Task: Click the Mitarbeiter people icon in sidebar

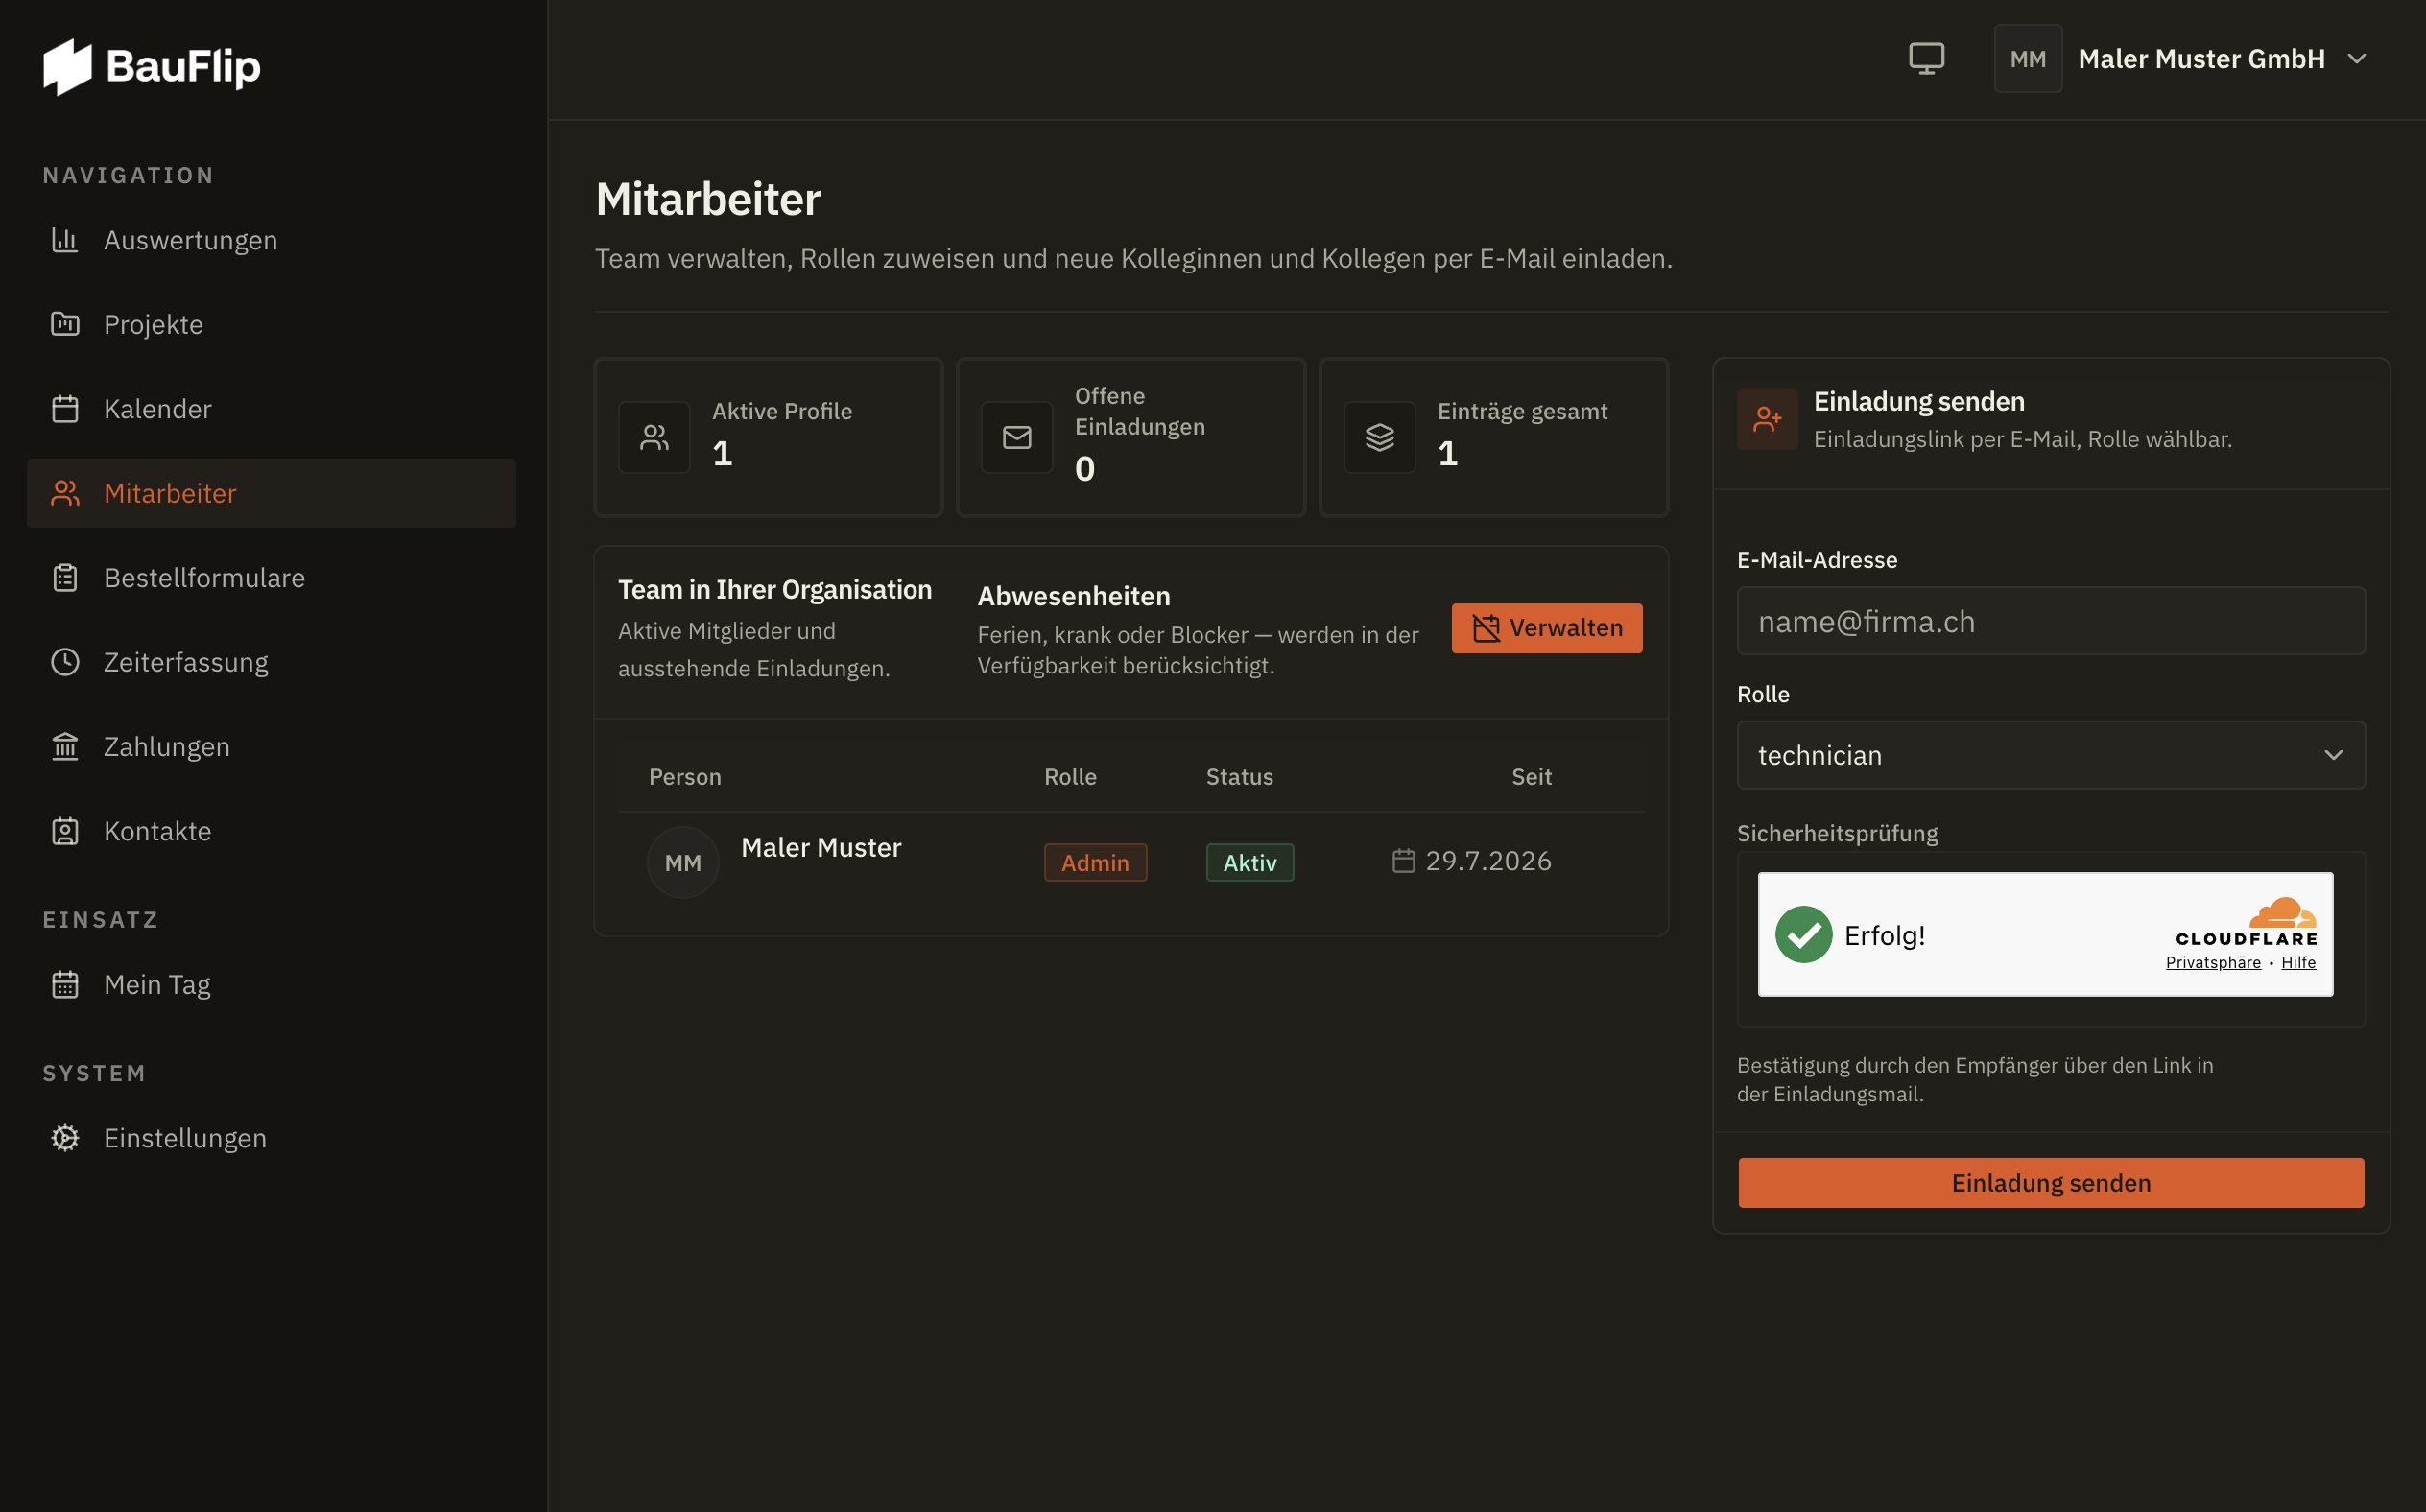Action: (65, 493)
